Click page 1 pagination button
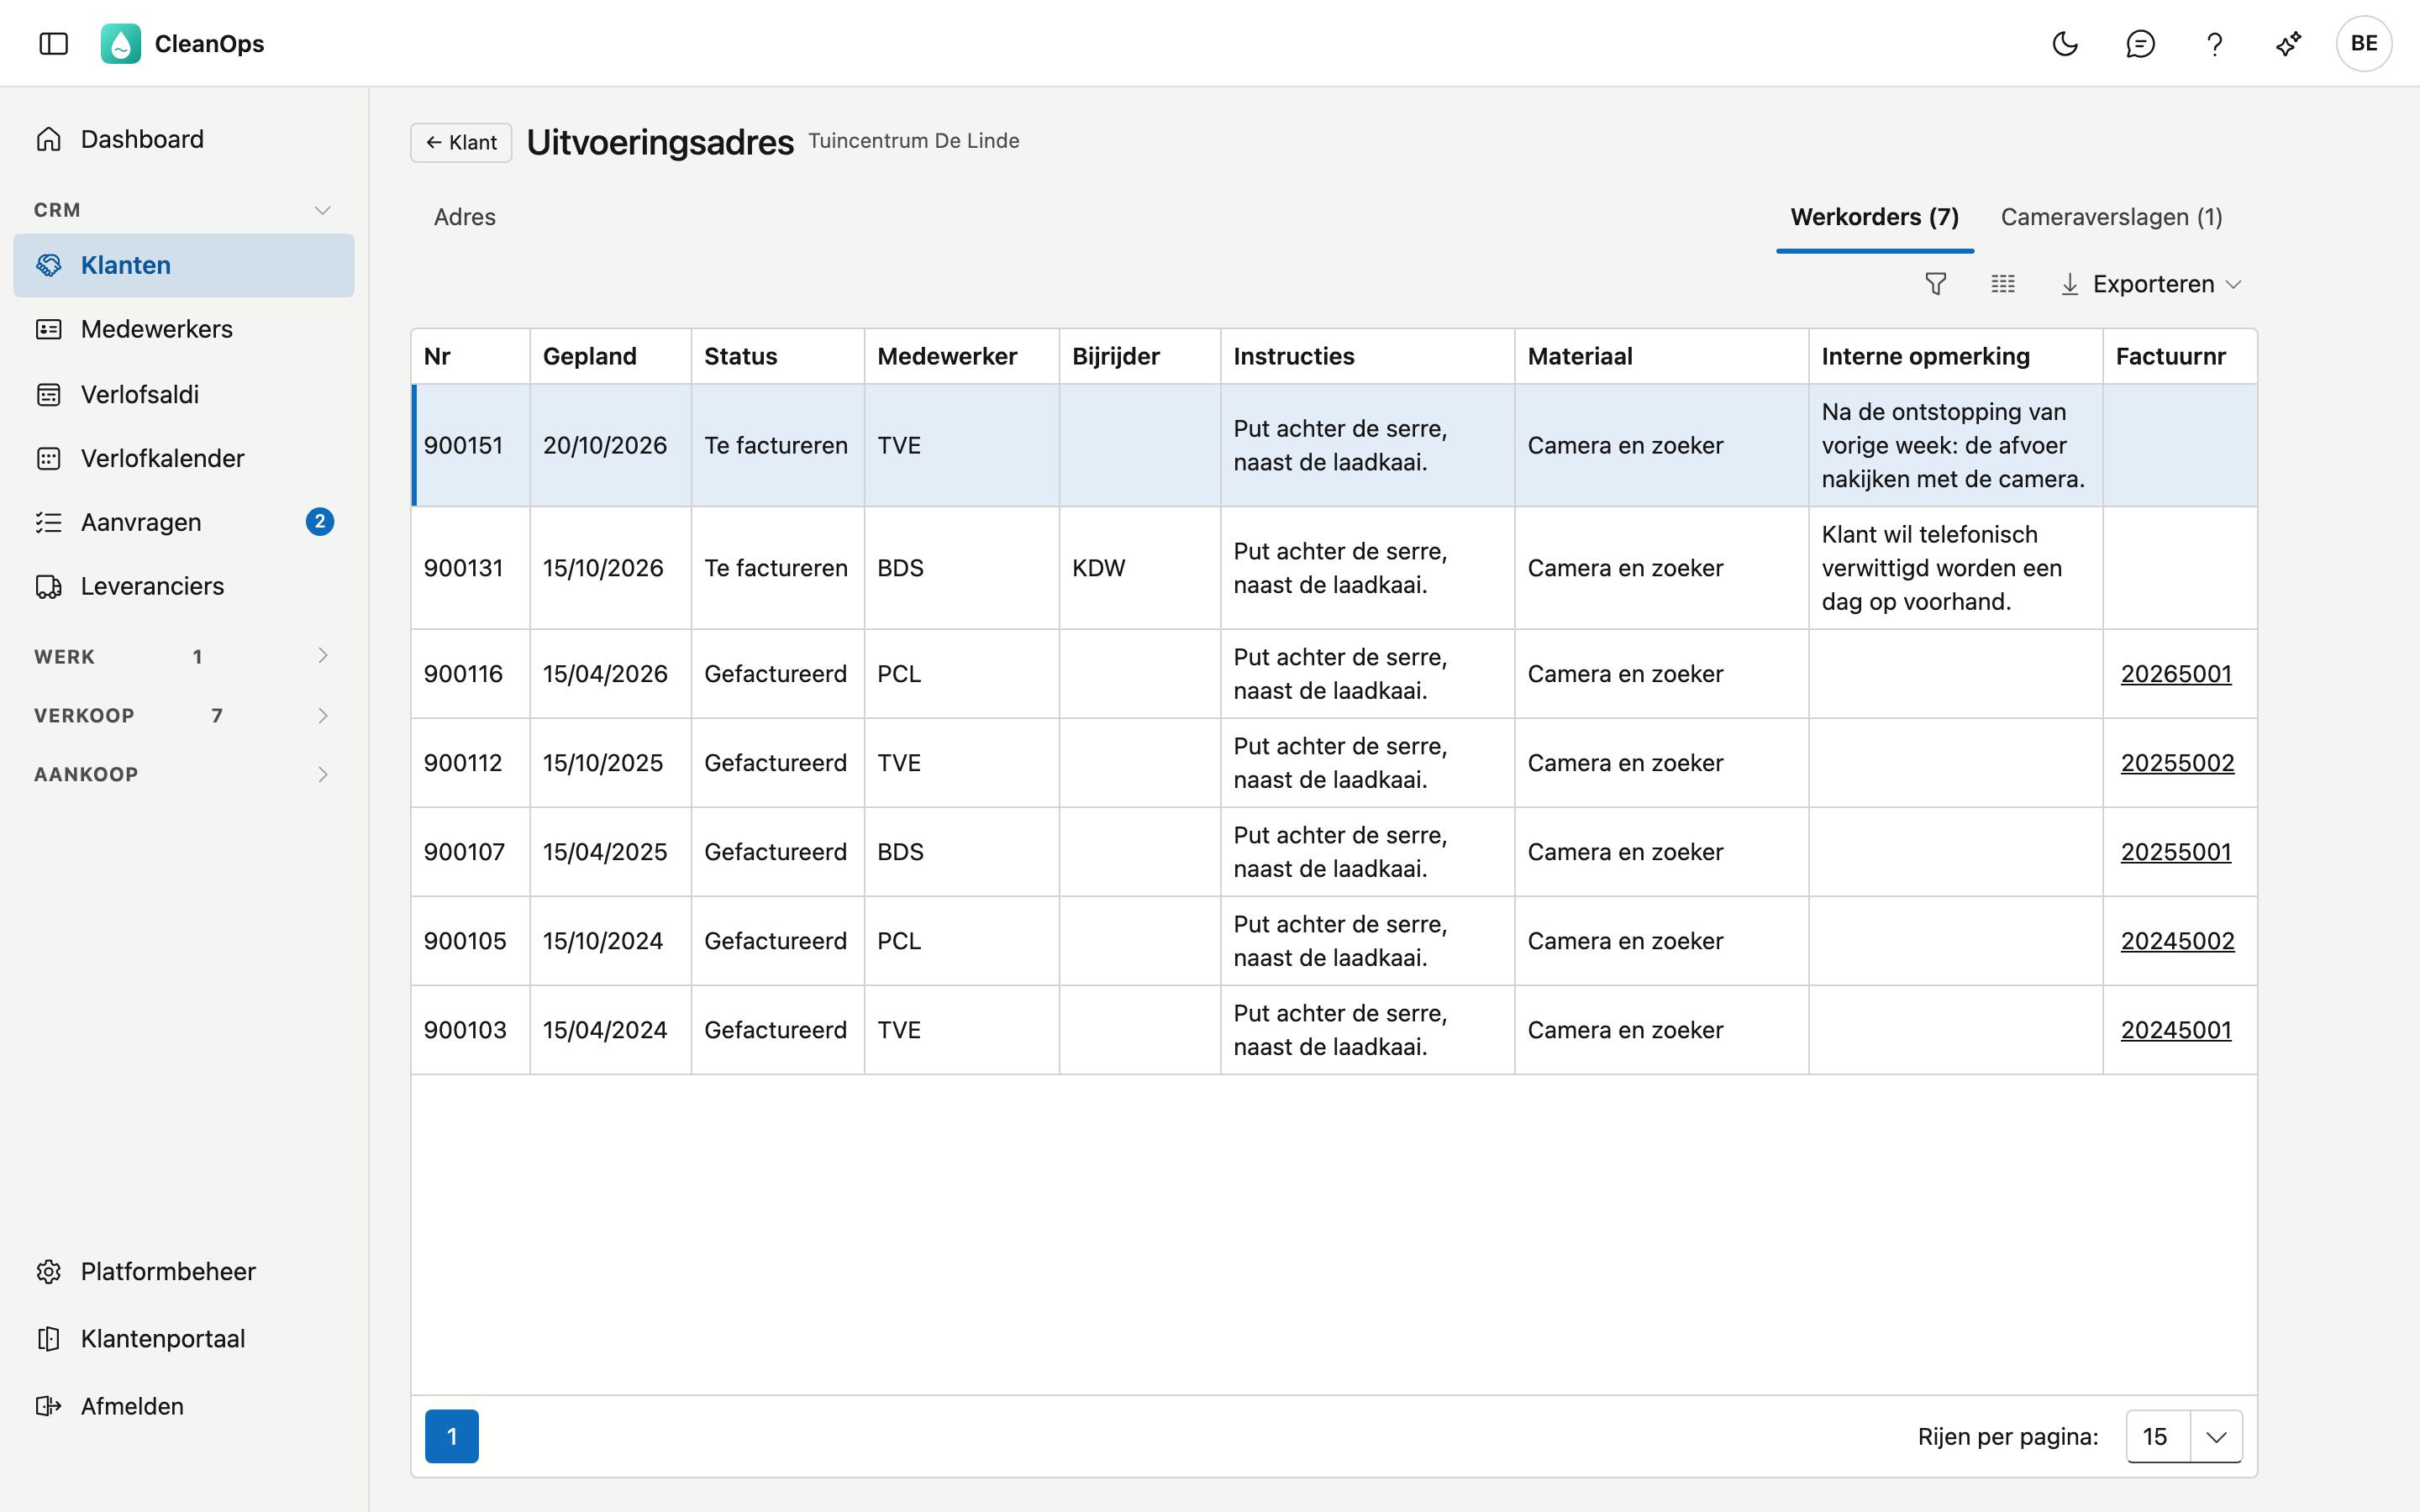 [452, 1436]
